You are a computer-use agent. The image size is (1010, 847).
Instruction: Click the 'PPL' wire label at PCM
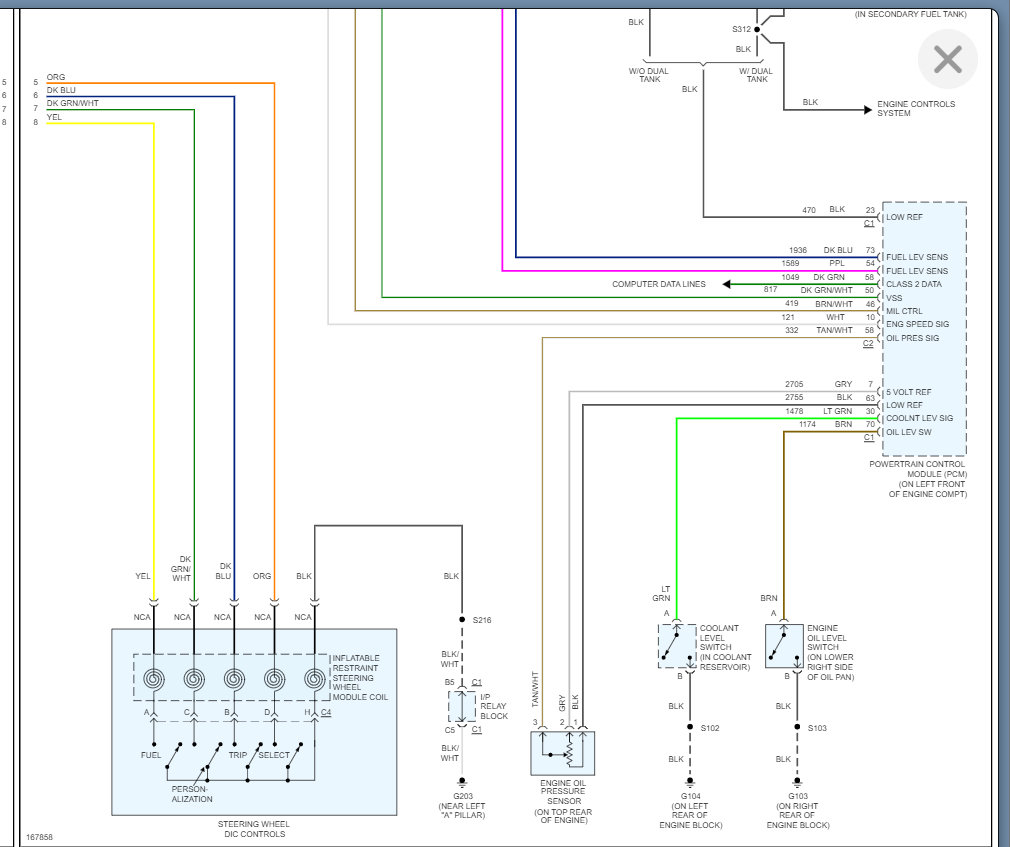[837, 263]
